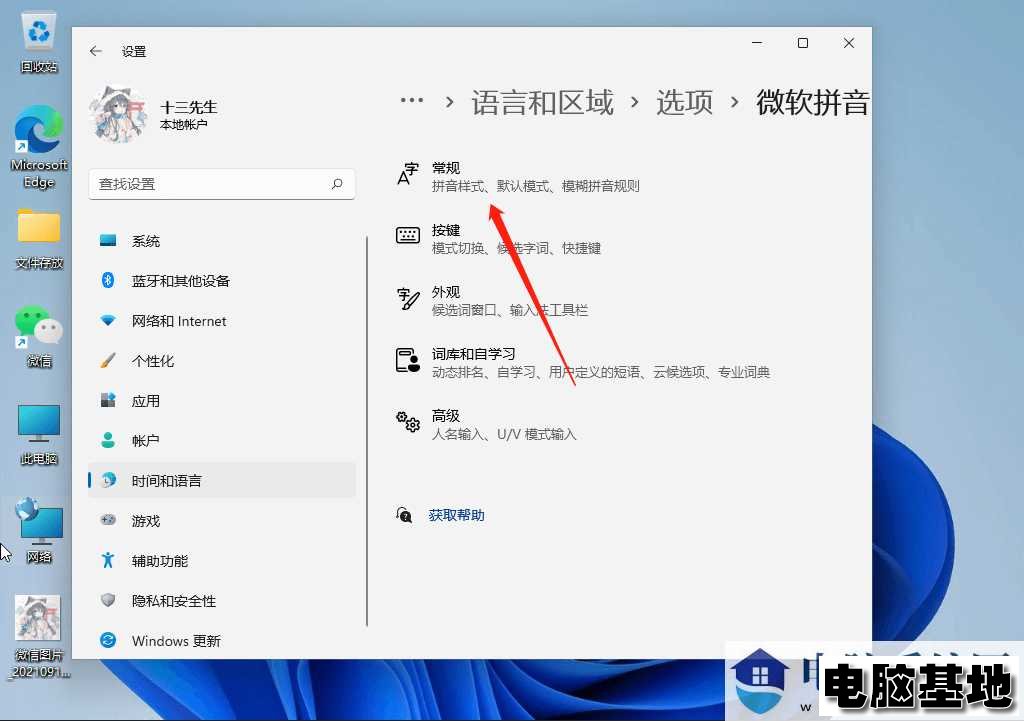The image size is (1024, 721).
Task: Click the Windows 更新 refresh icon
Action: tap(108, 640)
